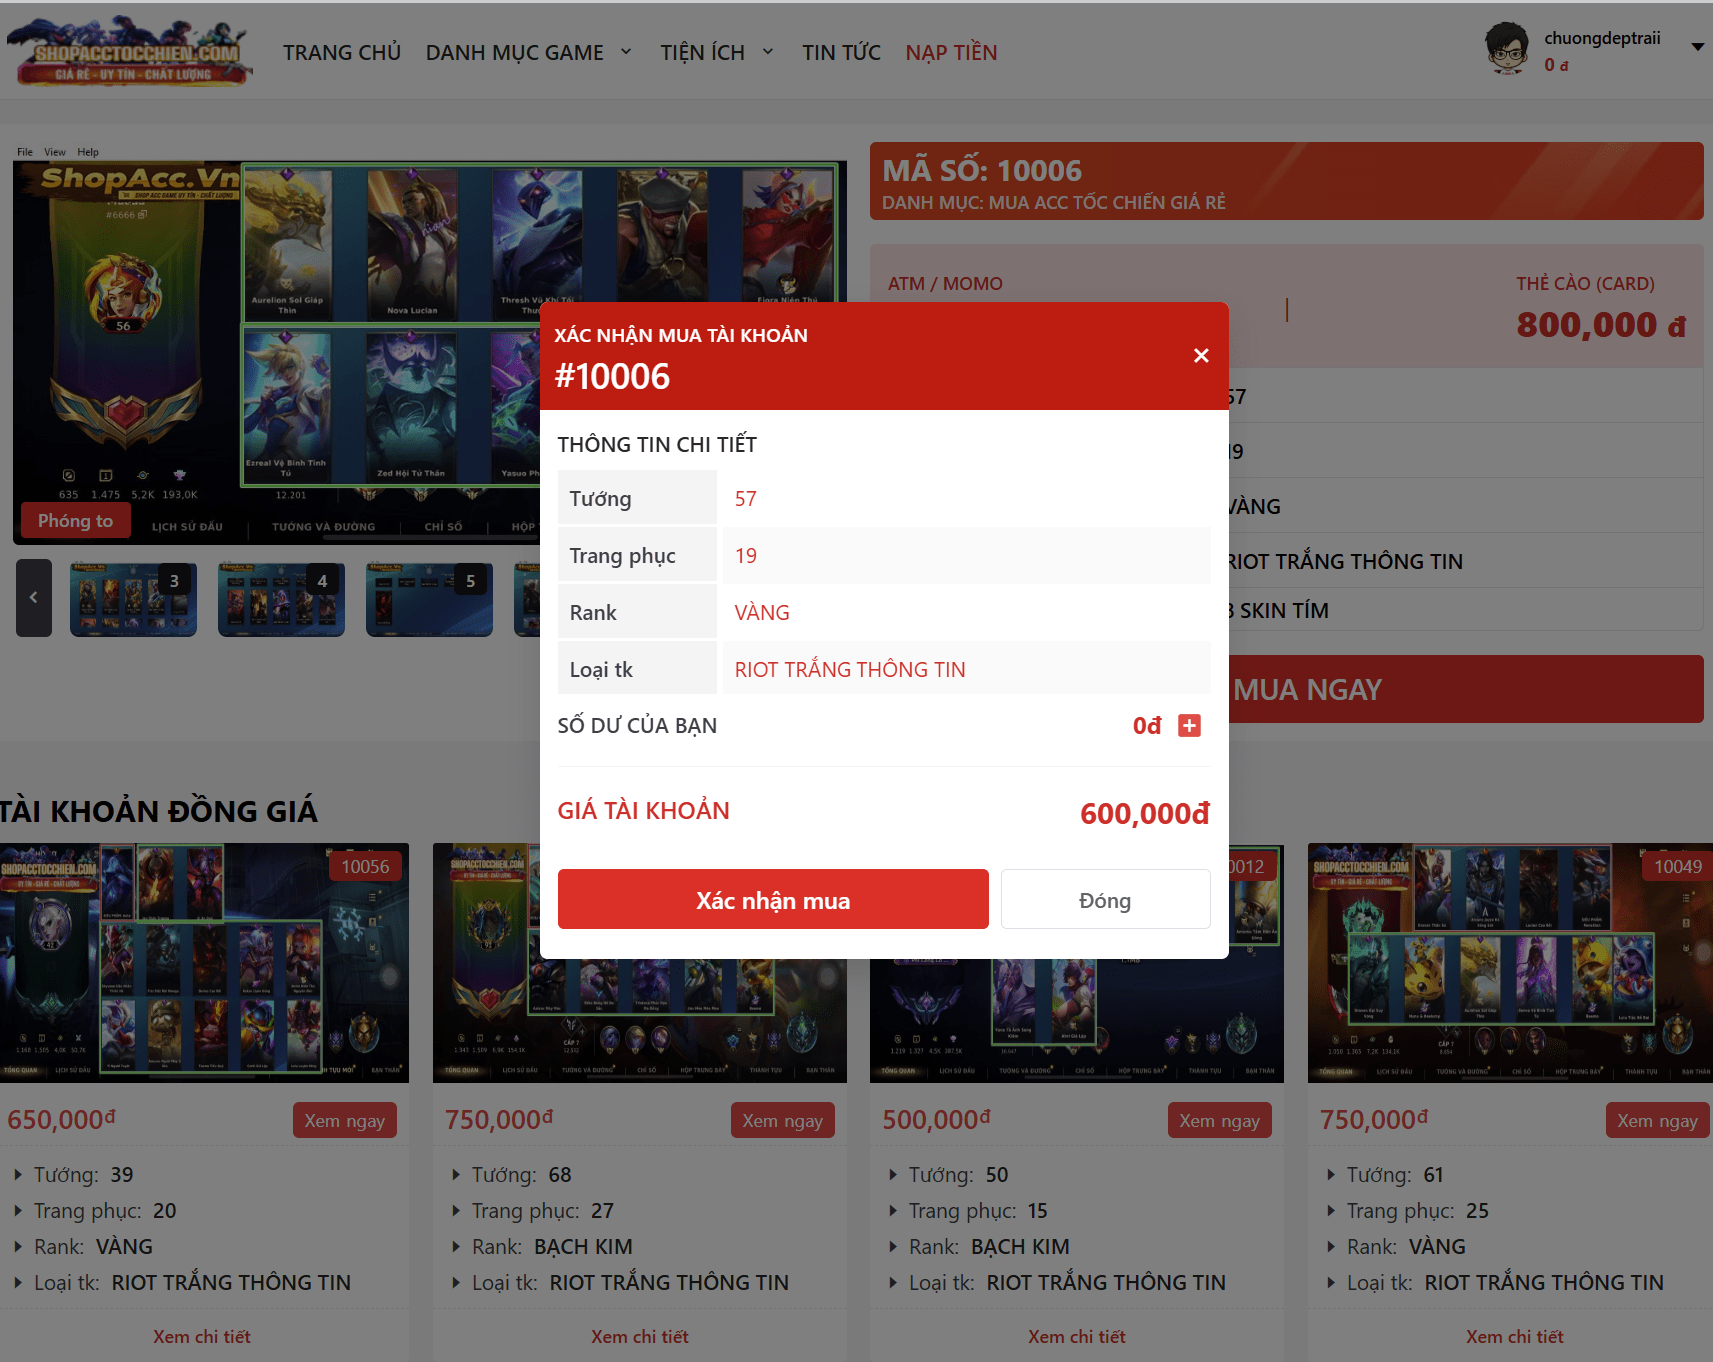Close the purchase confirmation modal with X
Image resolution: width=1713 pixels, height=1362 pixels.
1201,356
